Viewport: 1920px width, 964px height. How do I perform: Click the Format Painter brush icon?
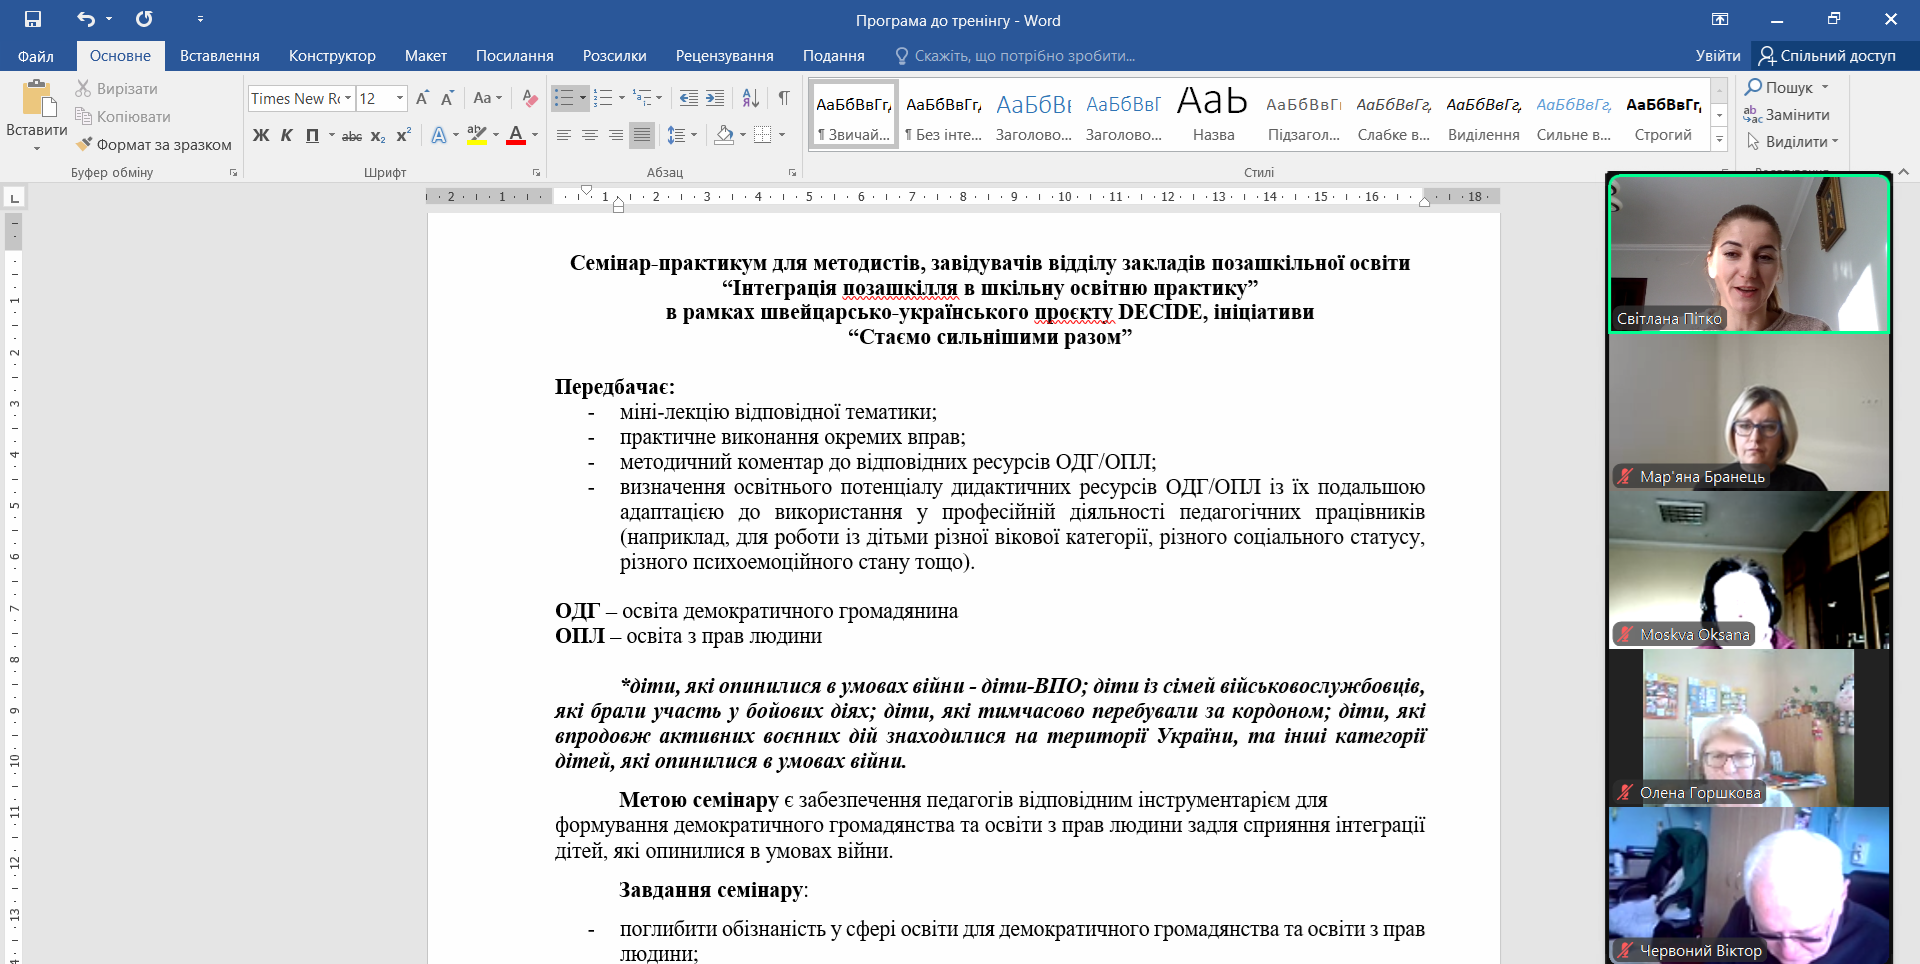tap(84, 144)
